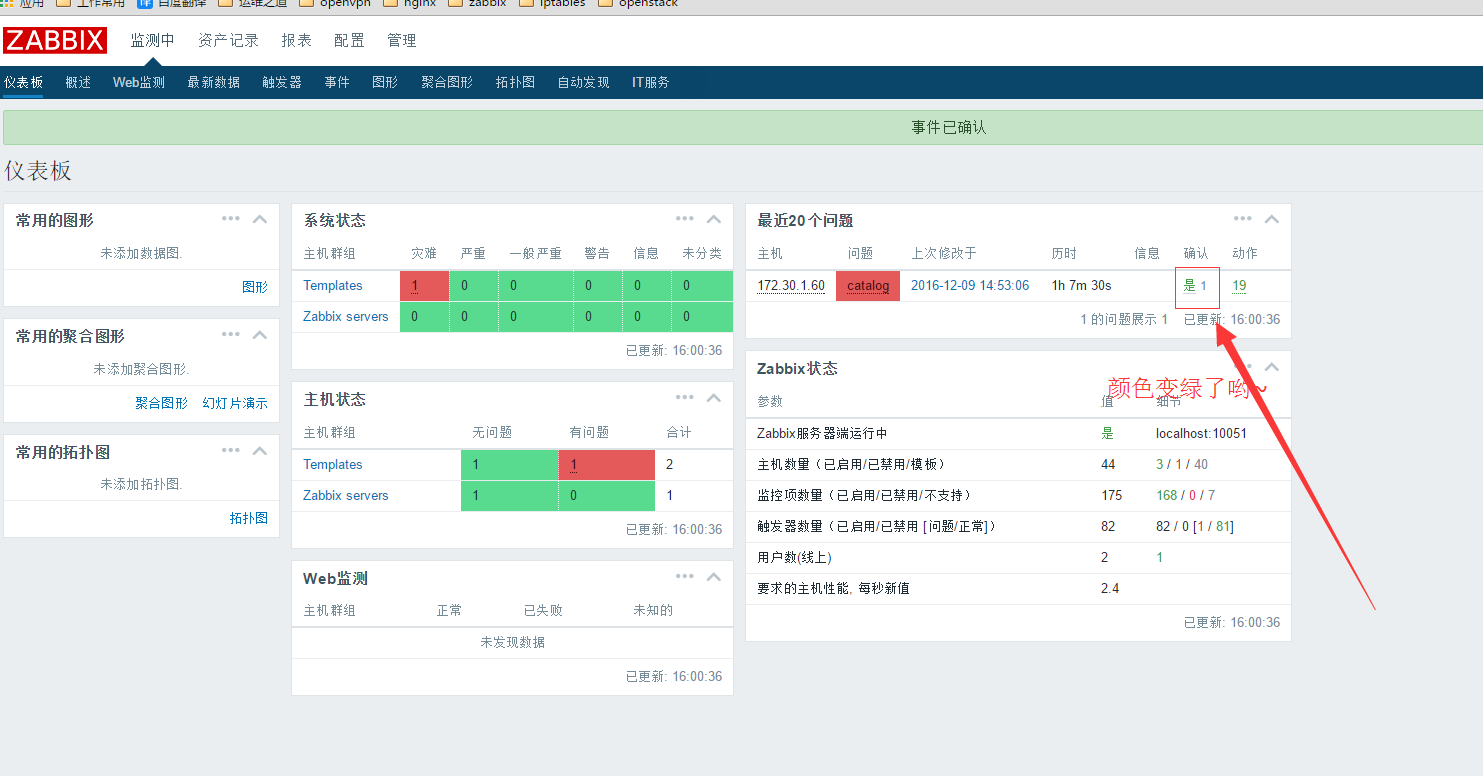
Task: Collapse the 常用的图形 widget
Action: tap(260, 219)
